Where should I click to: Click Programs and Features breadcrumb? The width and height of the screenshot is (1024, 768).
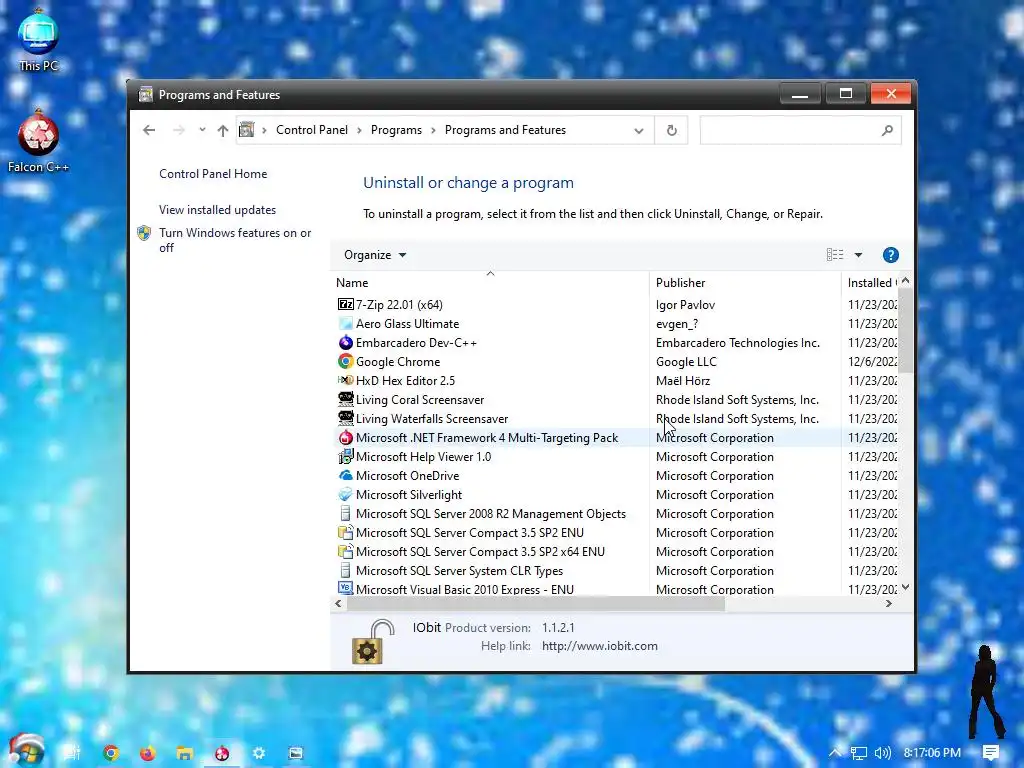[x=505, y=130]
